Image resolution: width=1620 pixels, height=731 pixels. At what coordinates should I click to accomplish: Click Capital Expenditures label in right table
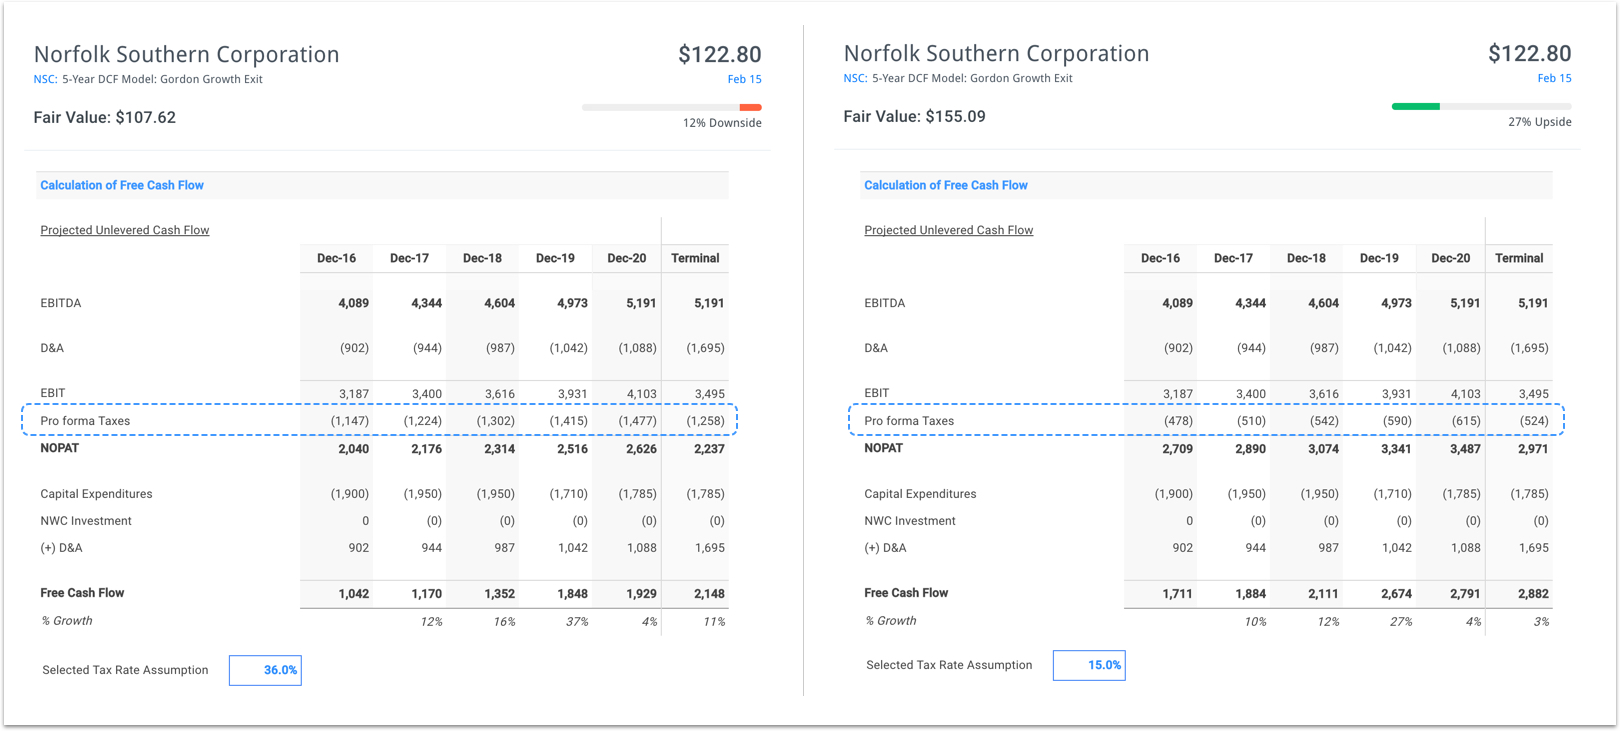pyautogui.click(x=920, y=494)
